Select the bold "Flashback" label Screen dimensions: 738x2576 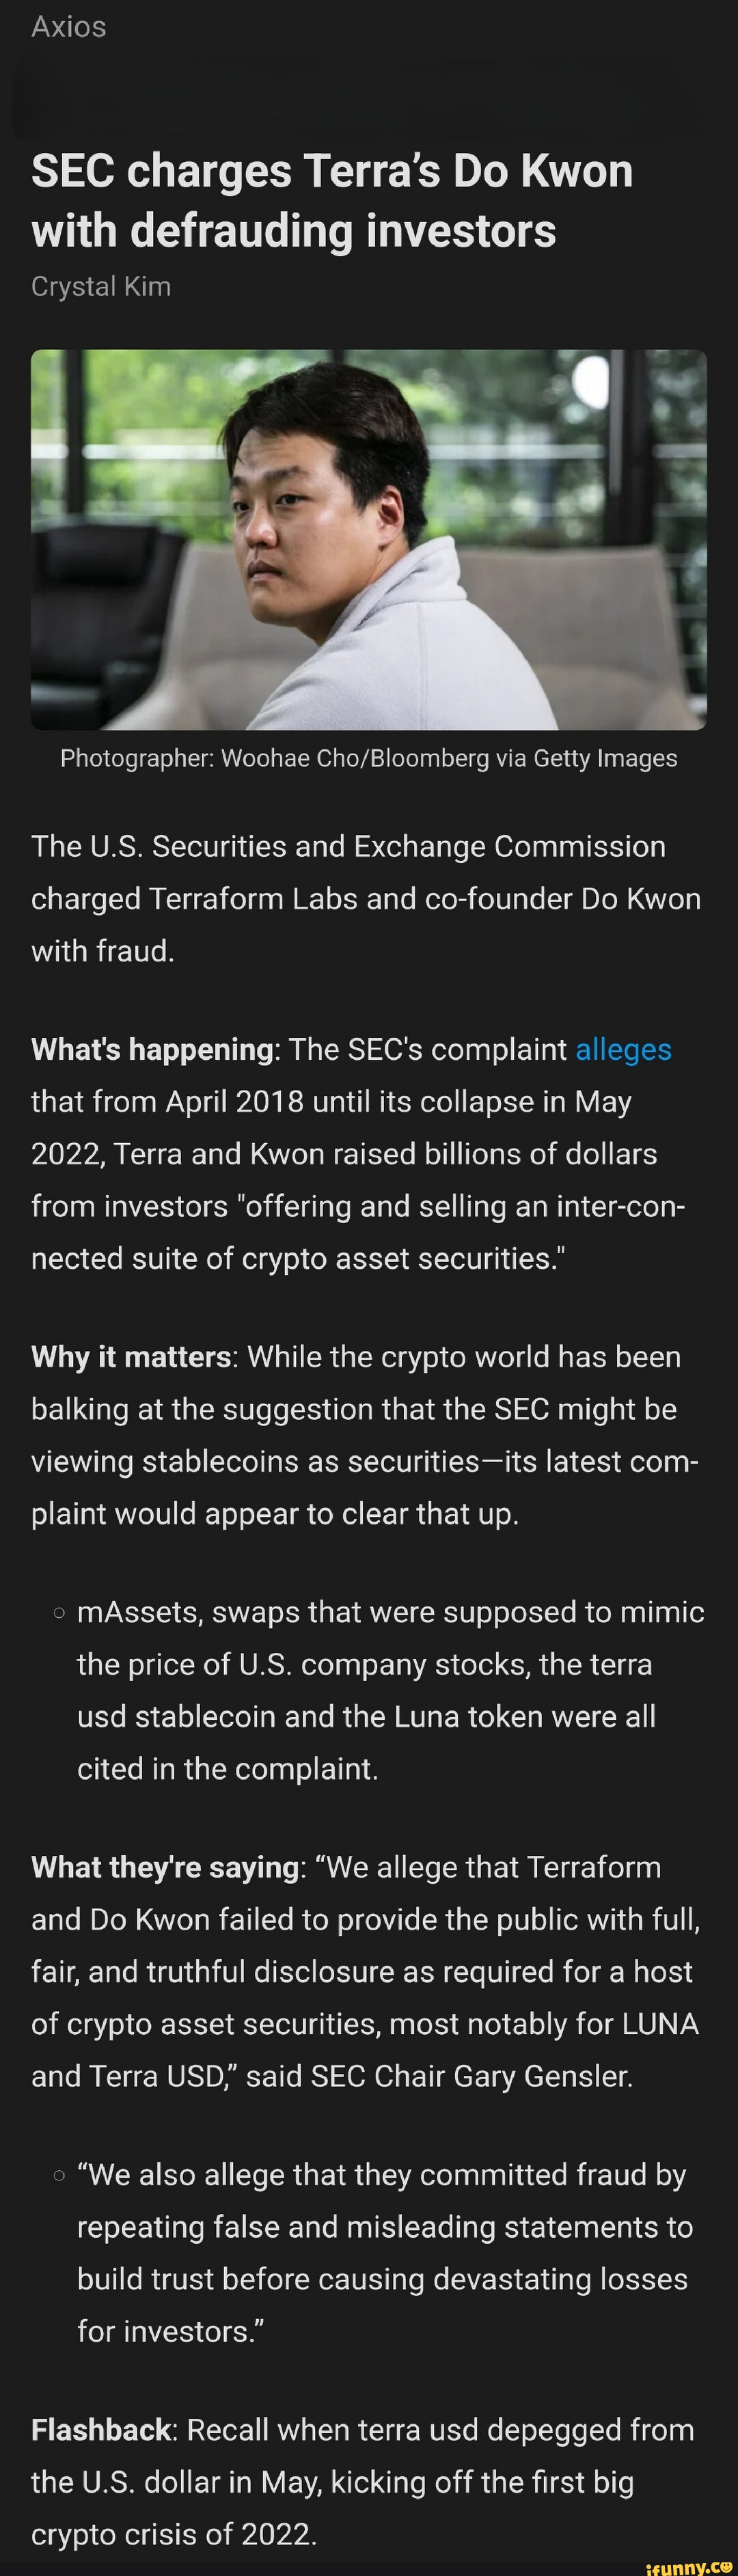pyautogui.click(x=101, y=2430)
